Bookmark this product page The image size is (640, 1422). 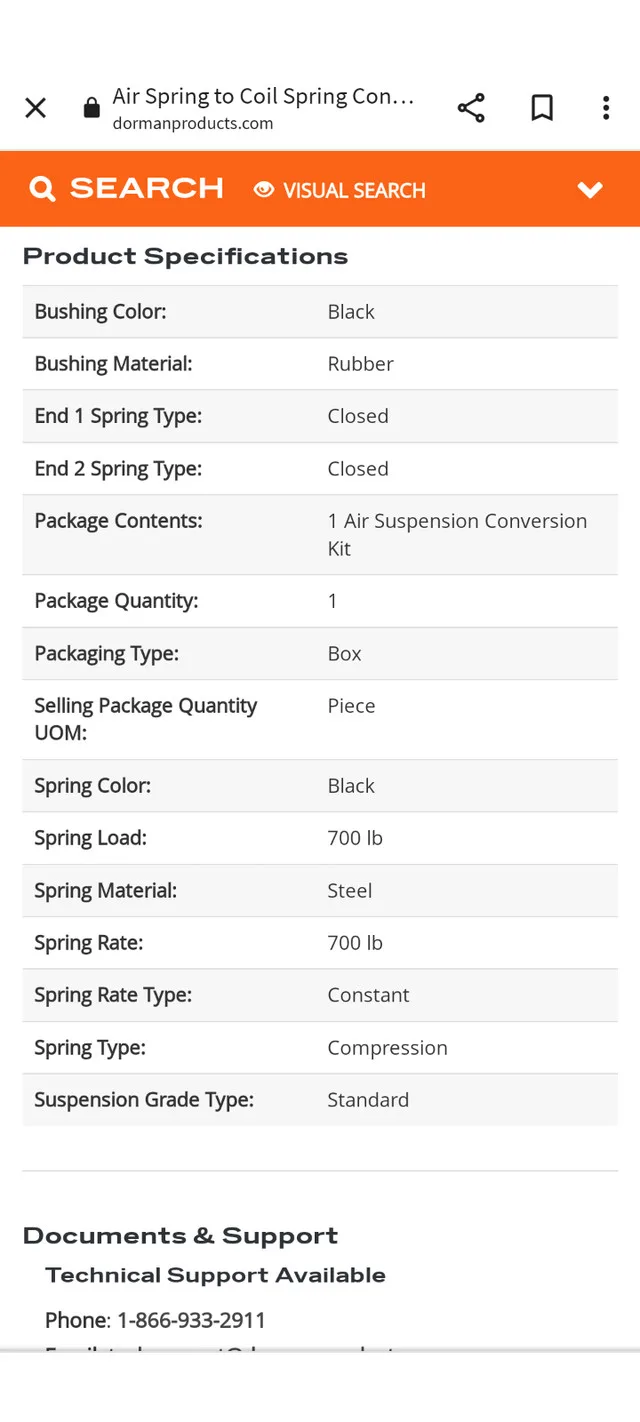542,107
